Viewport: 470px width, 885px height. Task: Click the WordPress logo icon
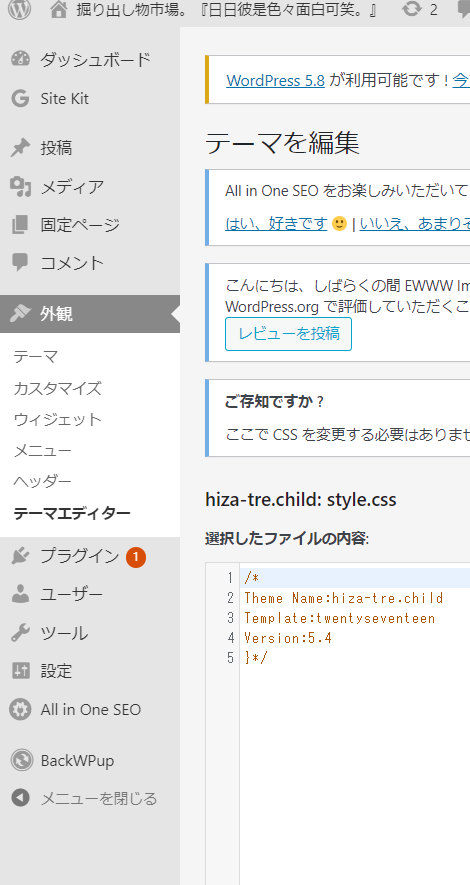coord(19,10)
